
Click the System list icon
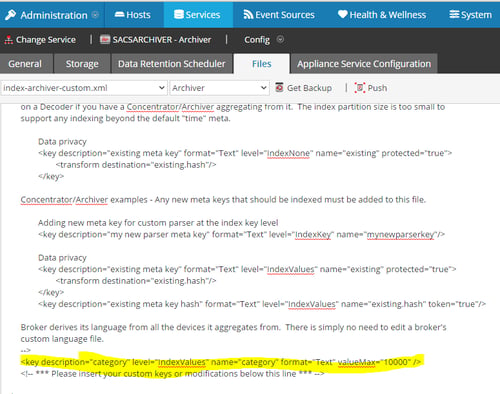[454, 14]
